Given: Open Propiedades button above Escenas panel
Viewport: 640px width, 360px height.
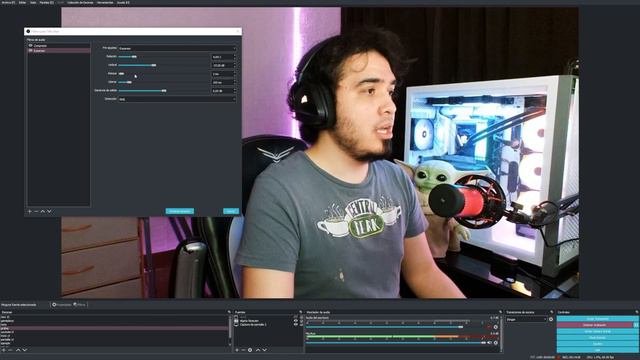Looking at the screenshot, I should point(62,304).
